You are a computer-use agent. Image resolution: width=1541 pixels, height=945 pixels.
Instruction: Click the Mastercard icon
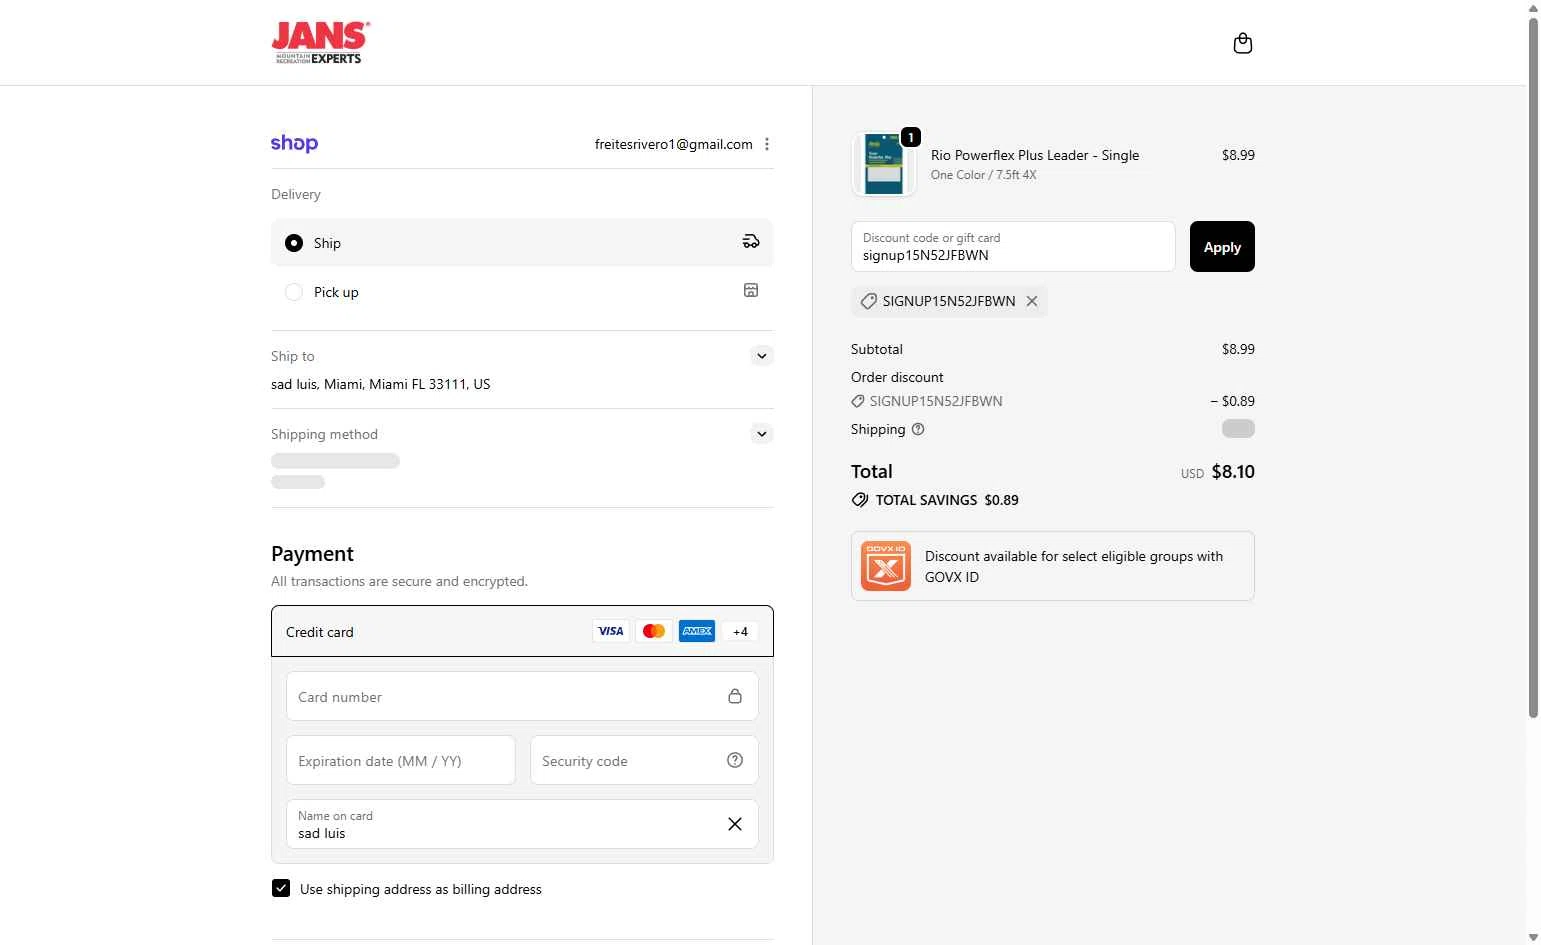(654, 631)
